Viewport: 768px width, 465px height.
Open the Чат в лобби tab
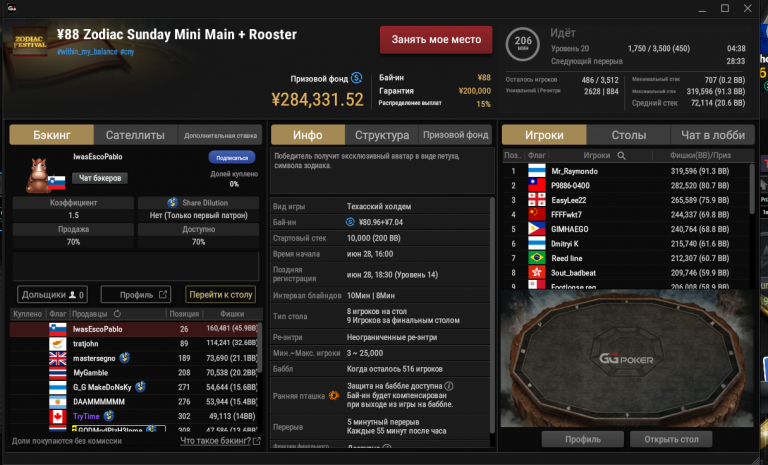pos(713,135)
